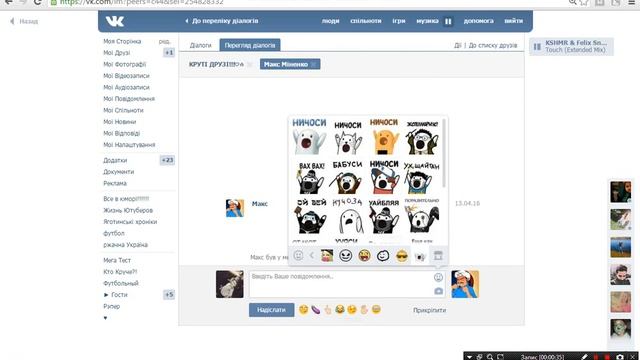Viewport: 640px width, 360px height.
Task: Open допомога in the header menu
Action: [x=478, y=21]
